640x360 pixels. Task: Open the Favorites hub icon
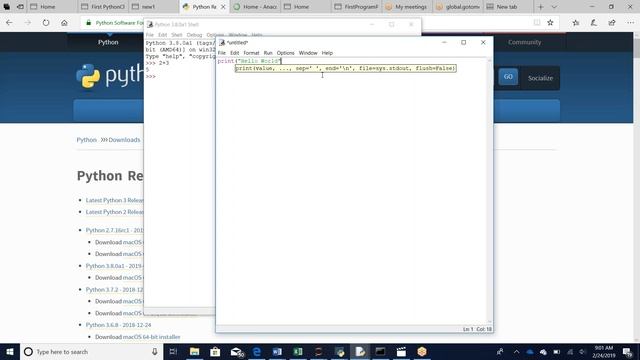point(576,23)
